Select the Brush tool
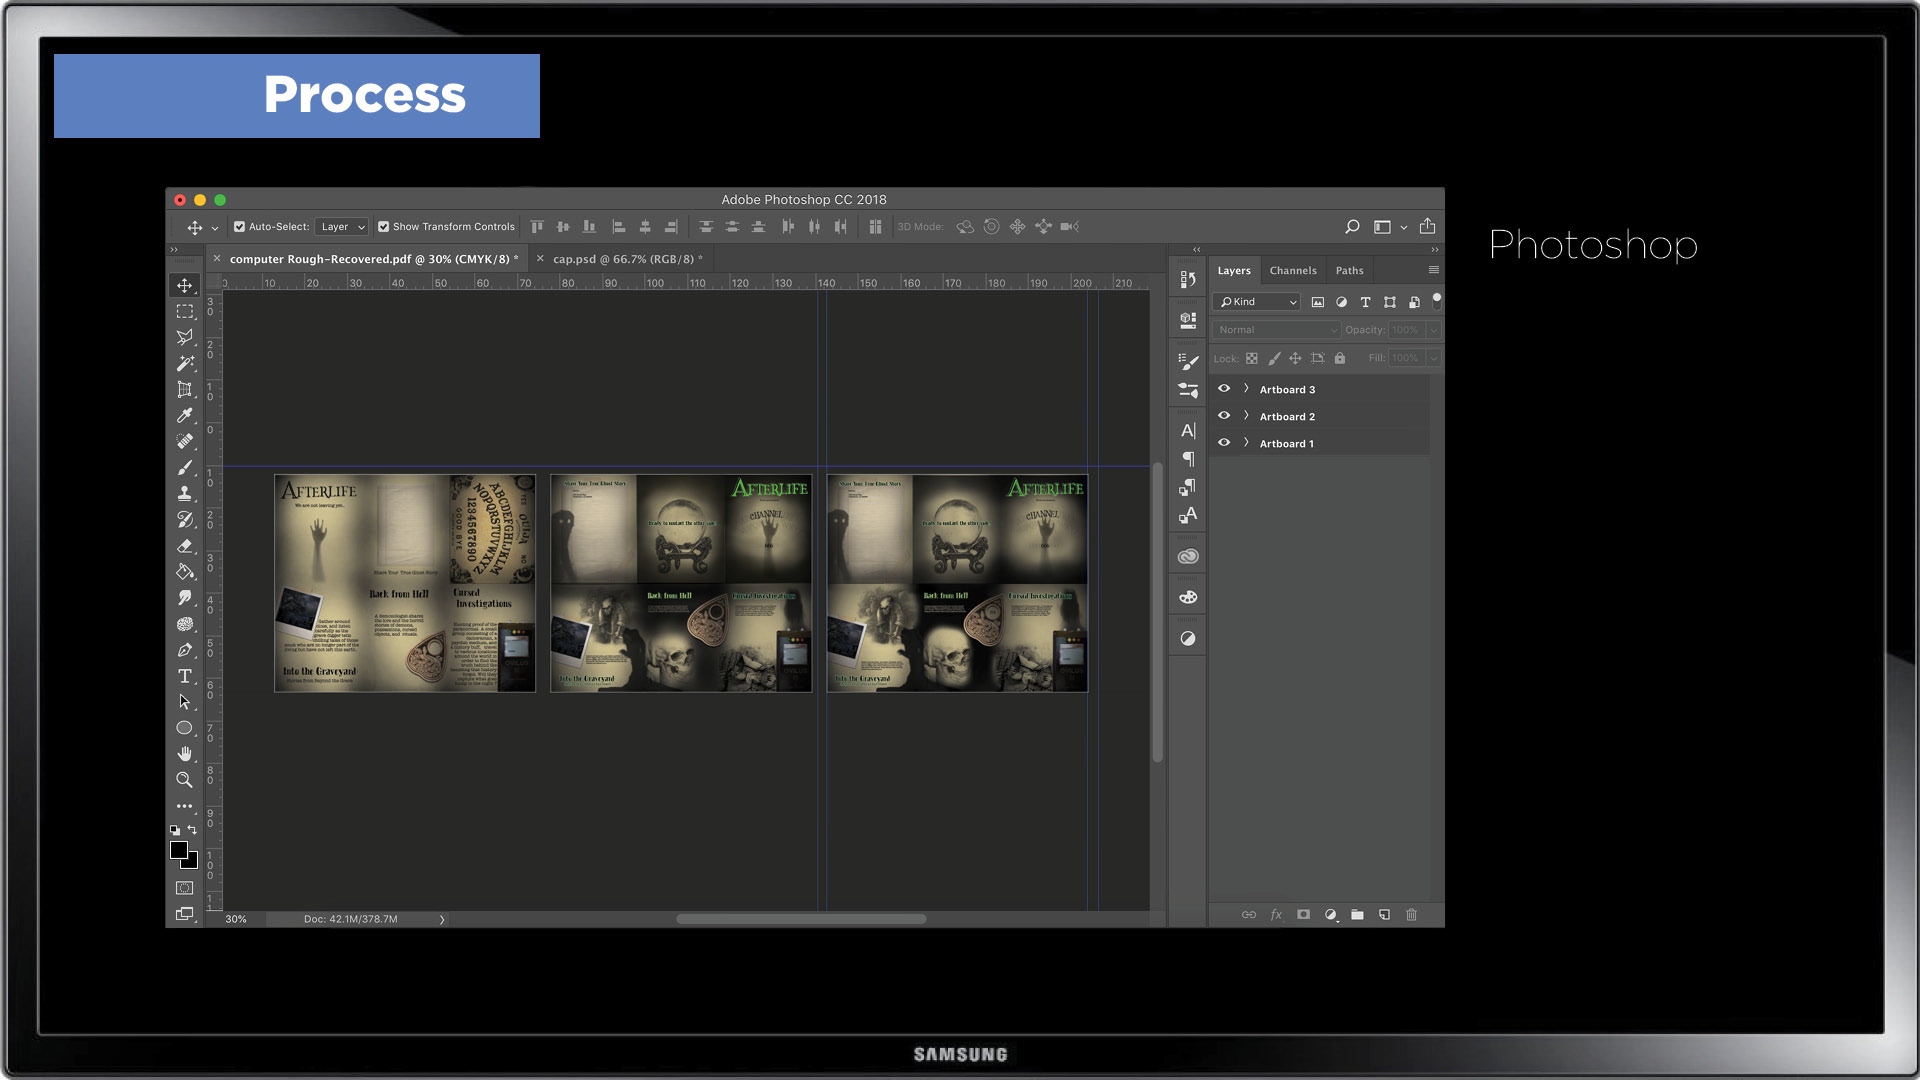Image resolution: width=1920 pixels, height=1080 pixels. coord(185,468)
